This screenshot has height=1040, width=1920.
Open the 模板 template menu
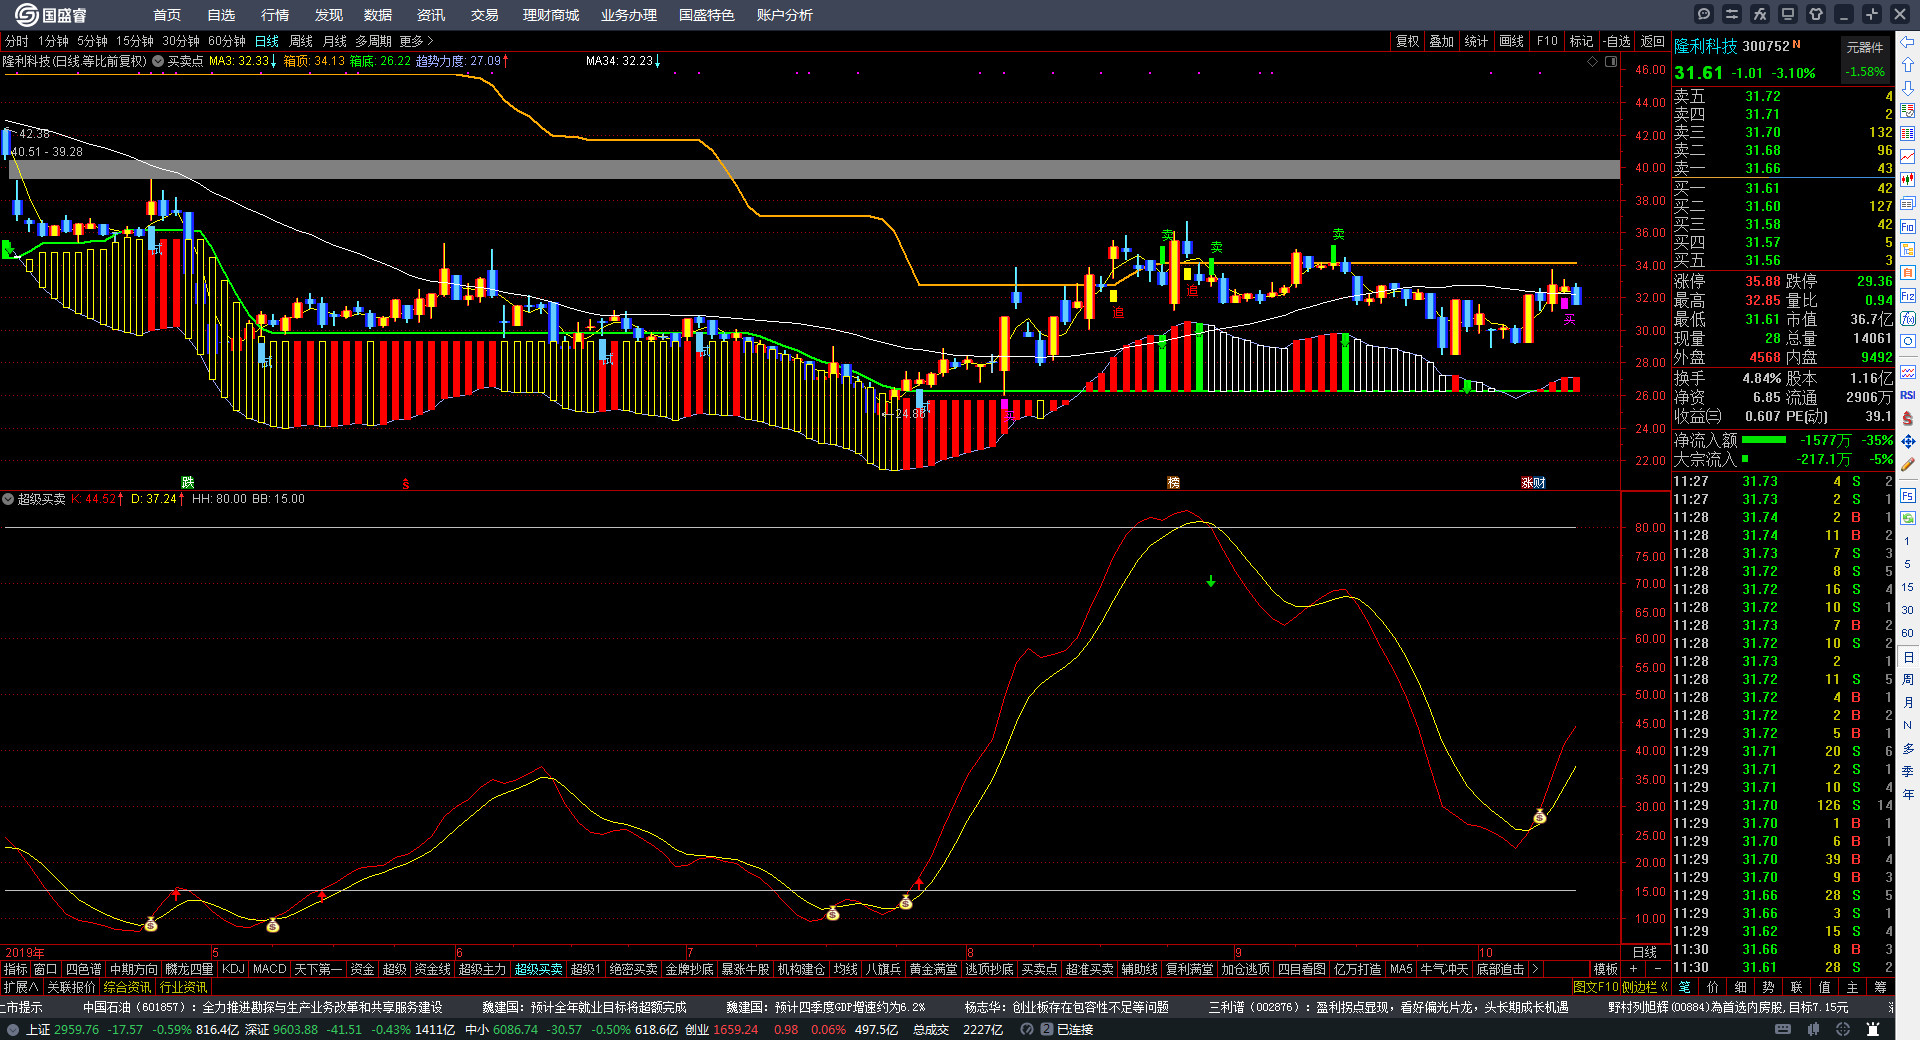click(x=1605, y=969)
